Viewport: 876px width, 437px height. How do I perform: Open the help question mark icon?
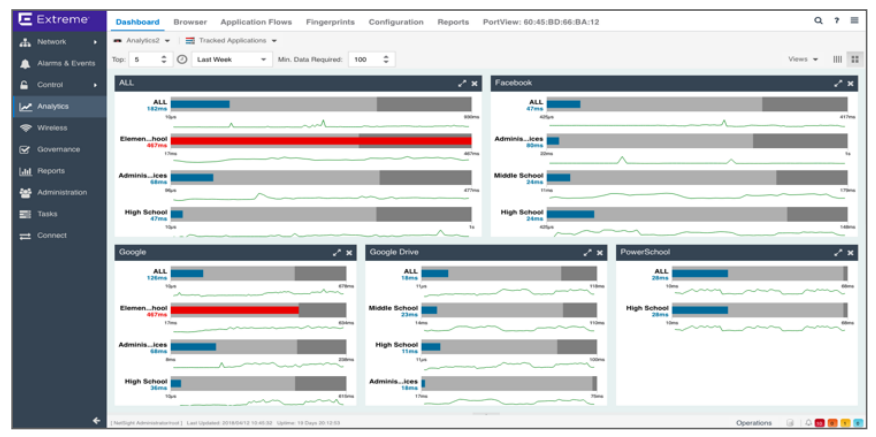(x=837, y=21)
